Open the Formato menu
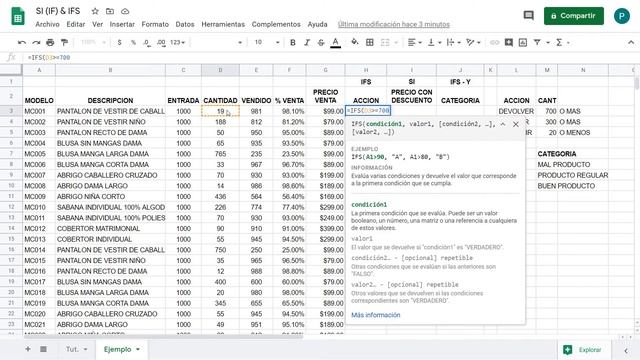The height and width of the screenshot is (360, 640). (155, 24)
